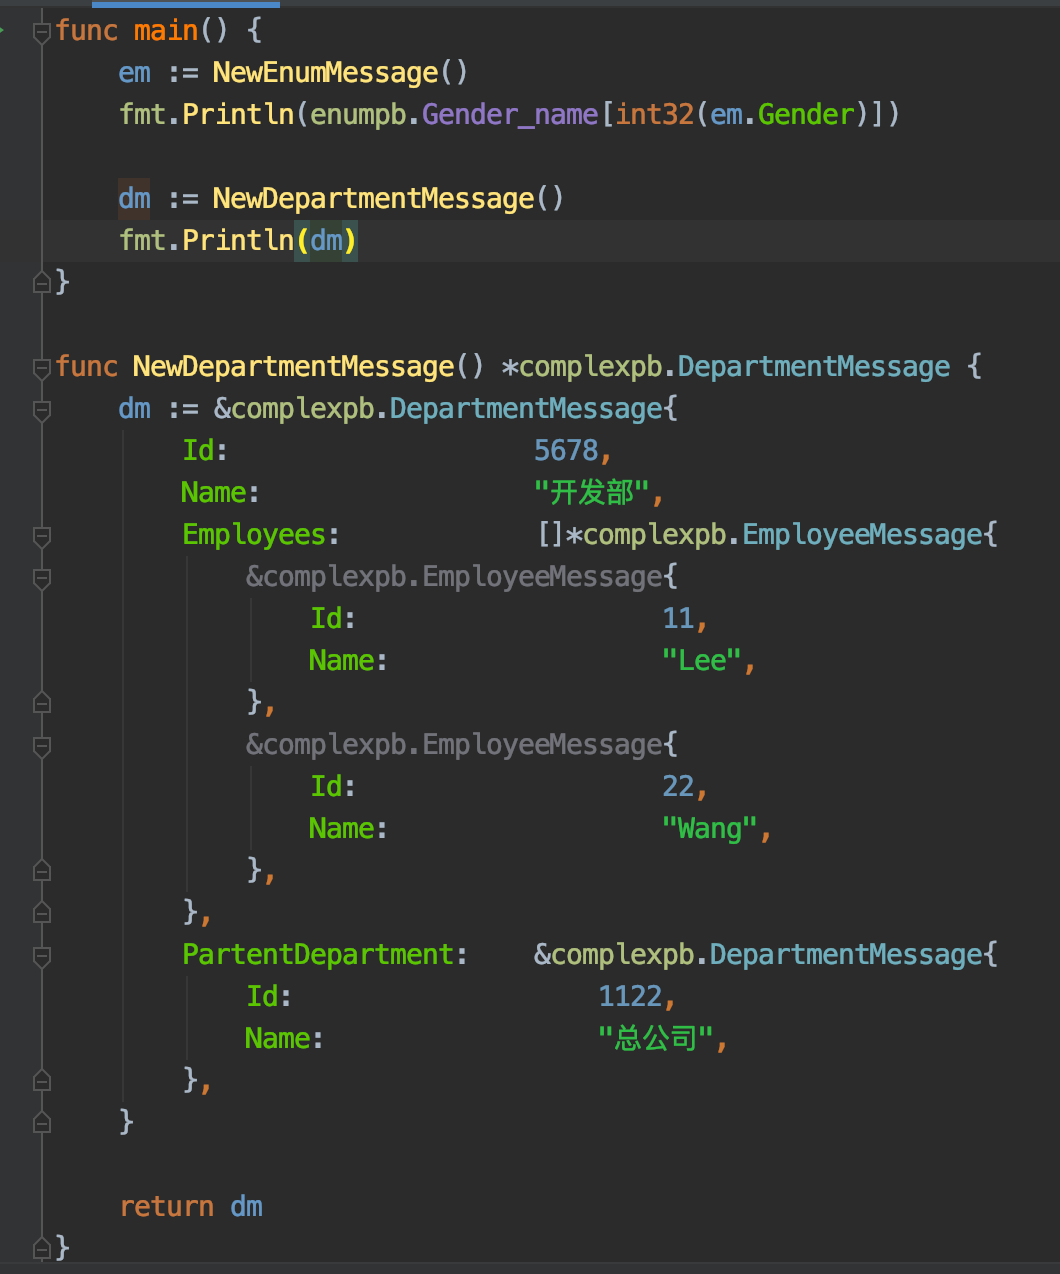The image size is (1060, 1274).
Task: Click the Id field before 5678
Action: tap(198, 451)
